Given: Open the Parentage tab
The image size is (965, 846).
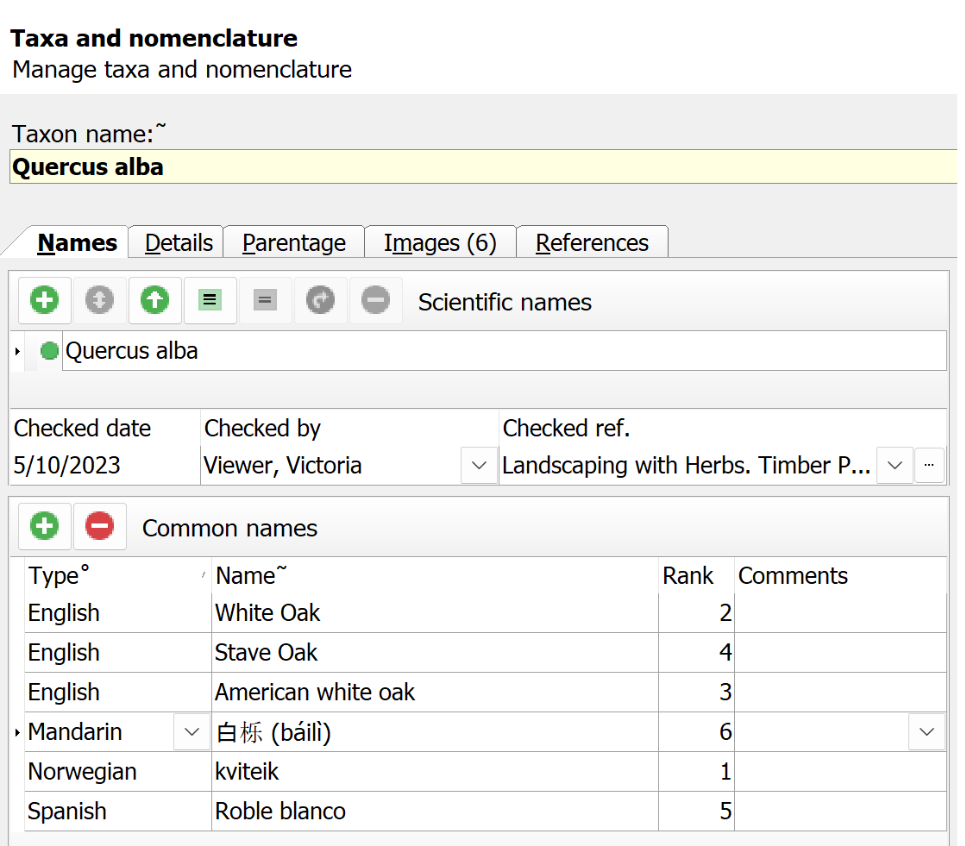Looking at the screenshot, I should click(294, 242).
